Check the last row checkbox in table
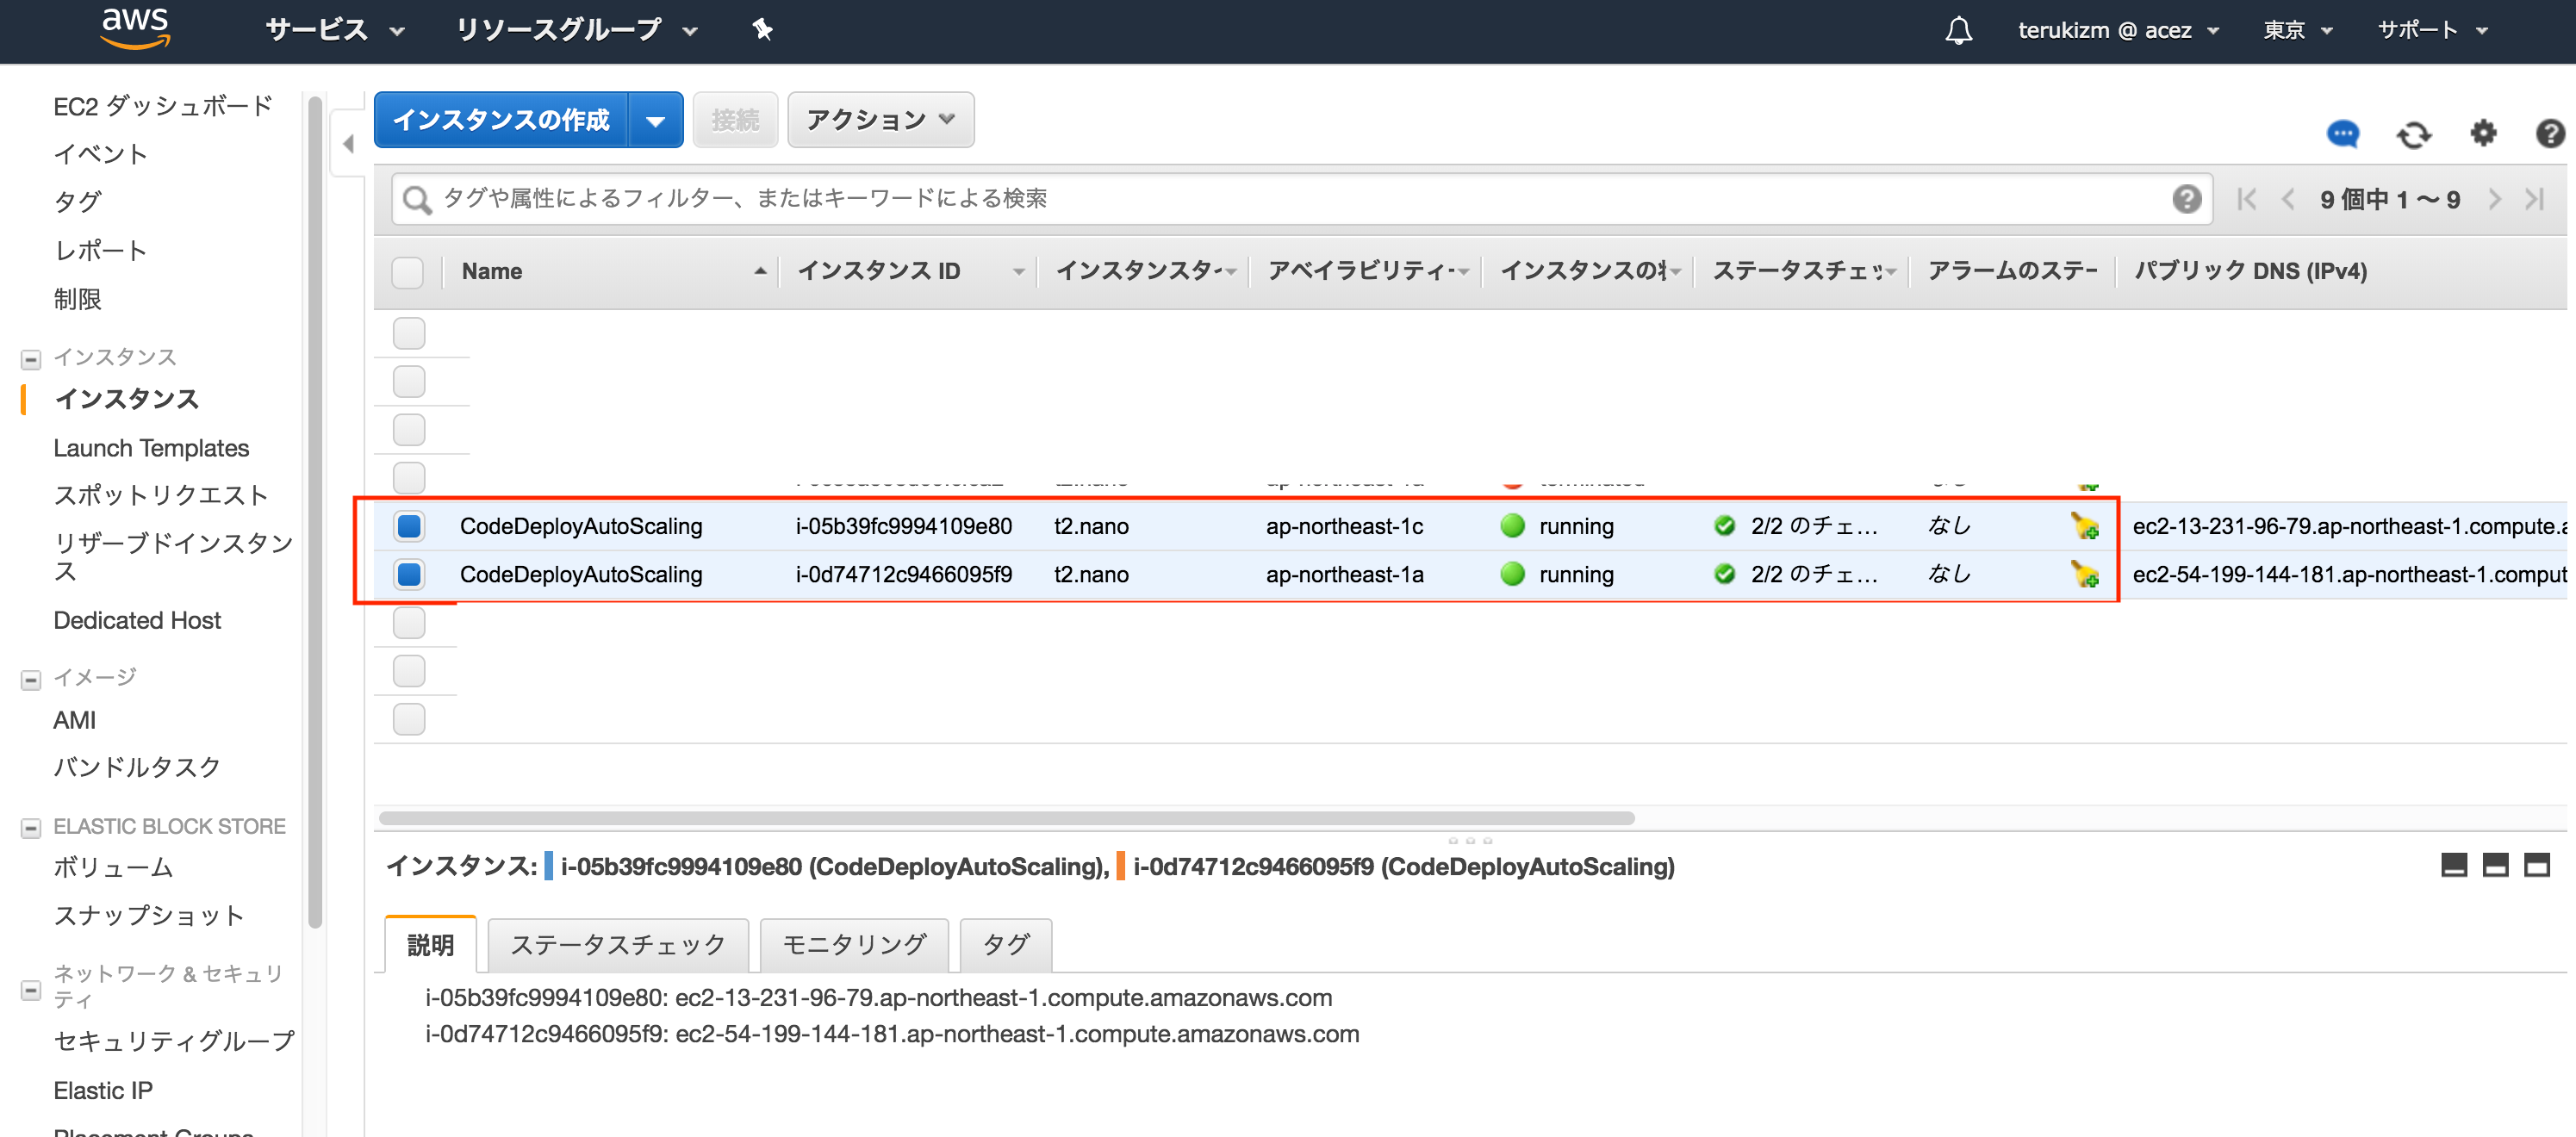The height and width of the screenshot is (1137, 2576). [x=409, y=719]
